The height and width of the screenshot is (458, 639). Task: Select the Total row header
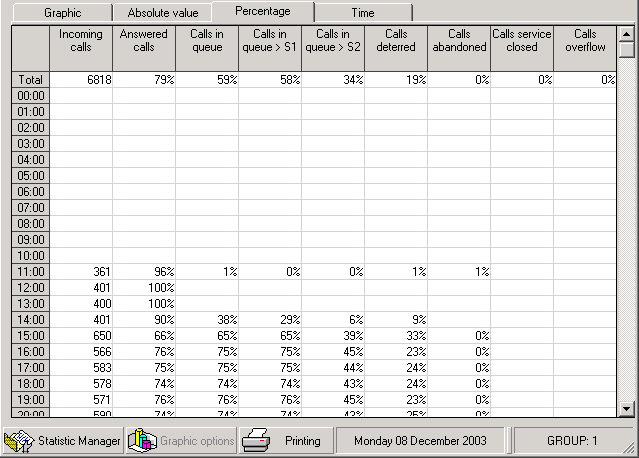coord(31,79)
